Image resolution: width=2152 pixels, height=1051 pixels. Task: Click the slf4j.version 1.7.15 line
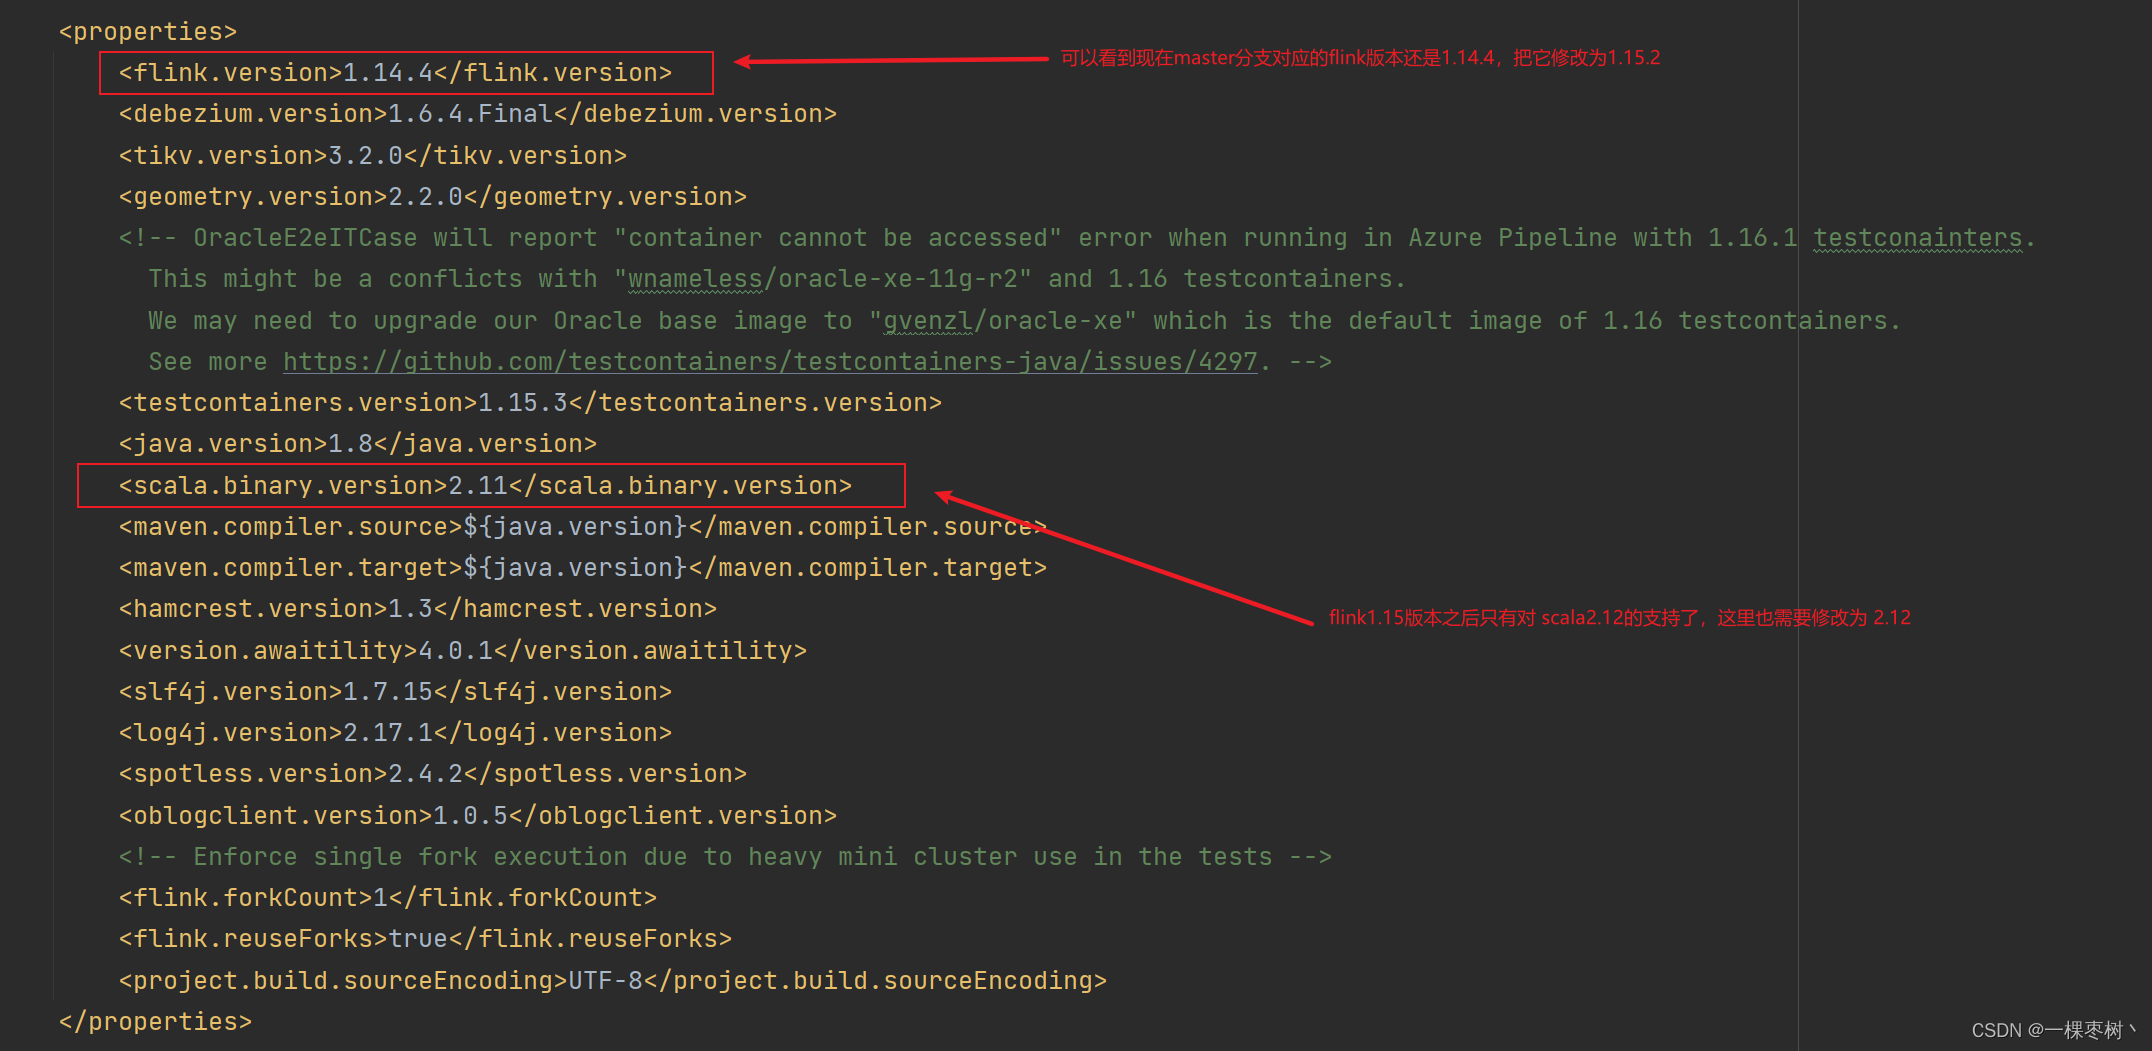[x=395, y=692]
